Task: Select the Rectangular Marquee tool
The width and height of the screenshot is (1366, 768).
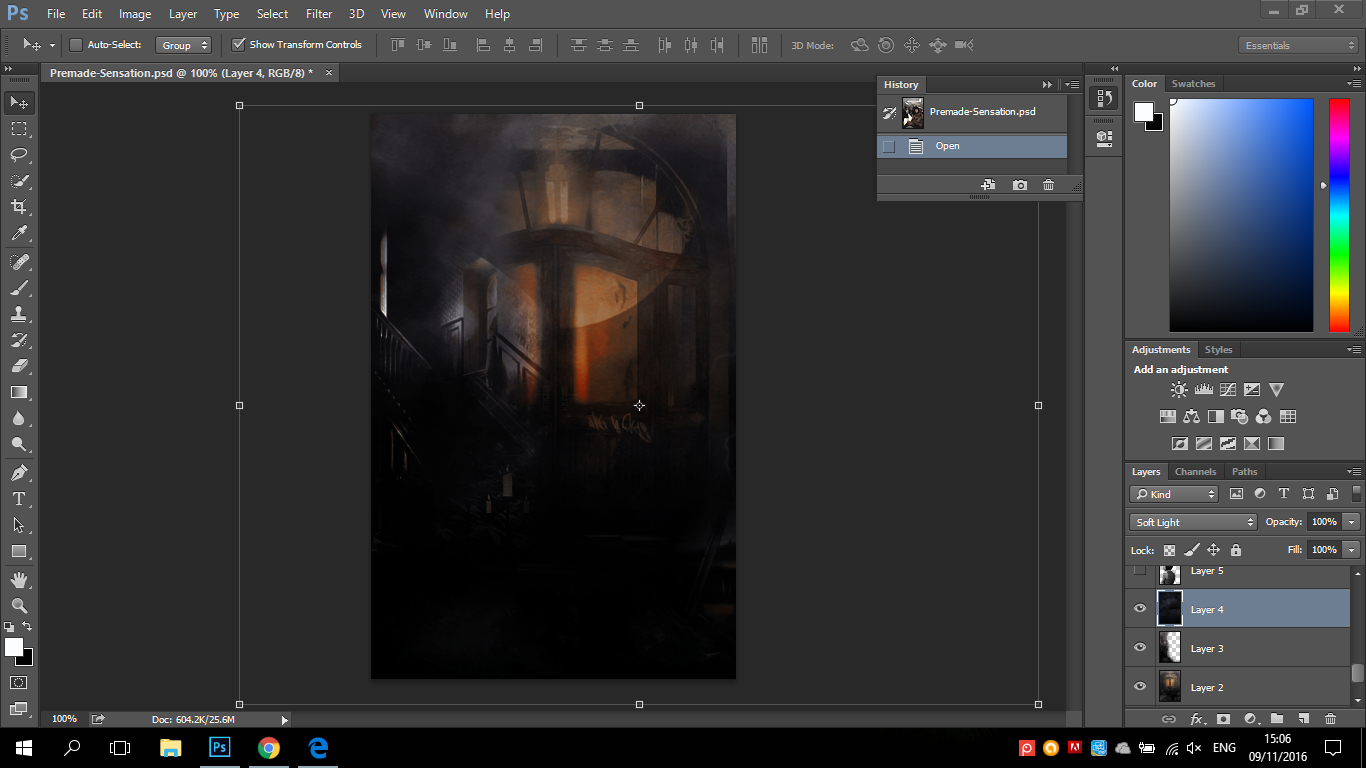Action: pos(19,129)
